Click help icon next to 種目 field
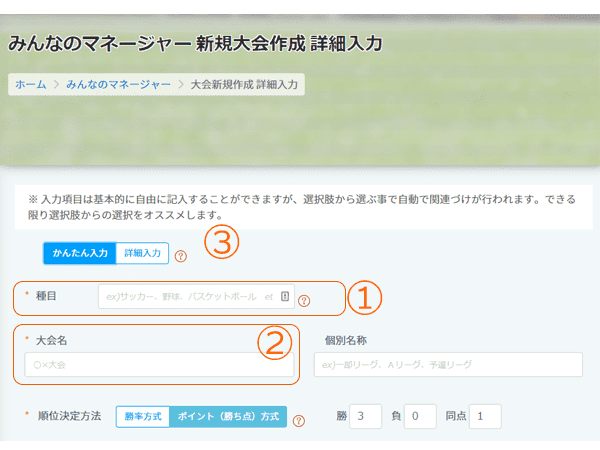 304,300
